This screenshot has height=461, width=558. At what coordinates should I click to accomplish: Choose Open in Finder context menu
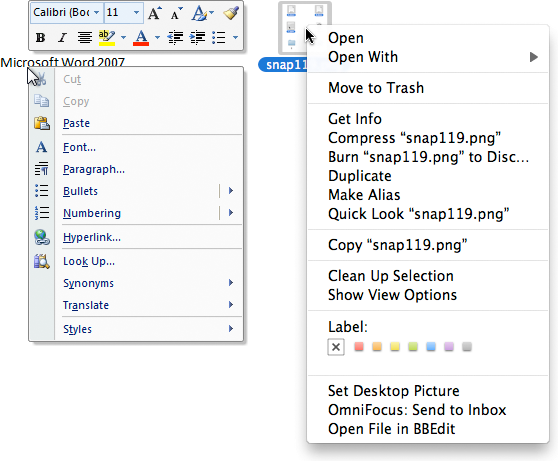pyautogui.click(x=346, y=38)
